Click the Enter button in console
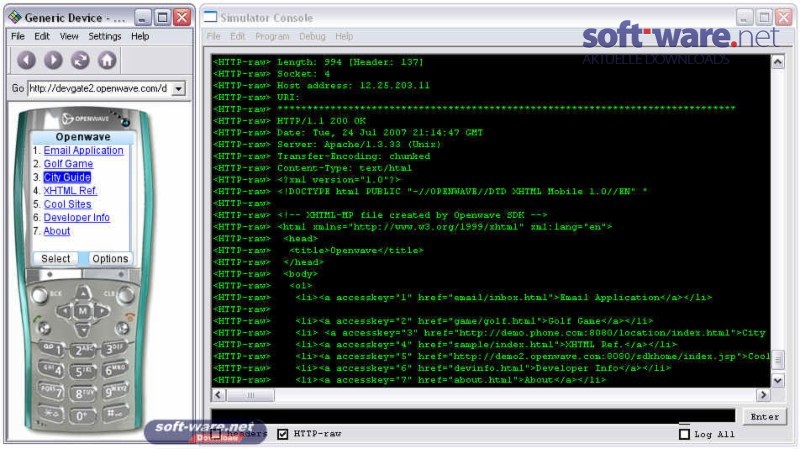The width and height of the screenshot is (800, 449). (x=764, y=417)
